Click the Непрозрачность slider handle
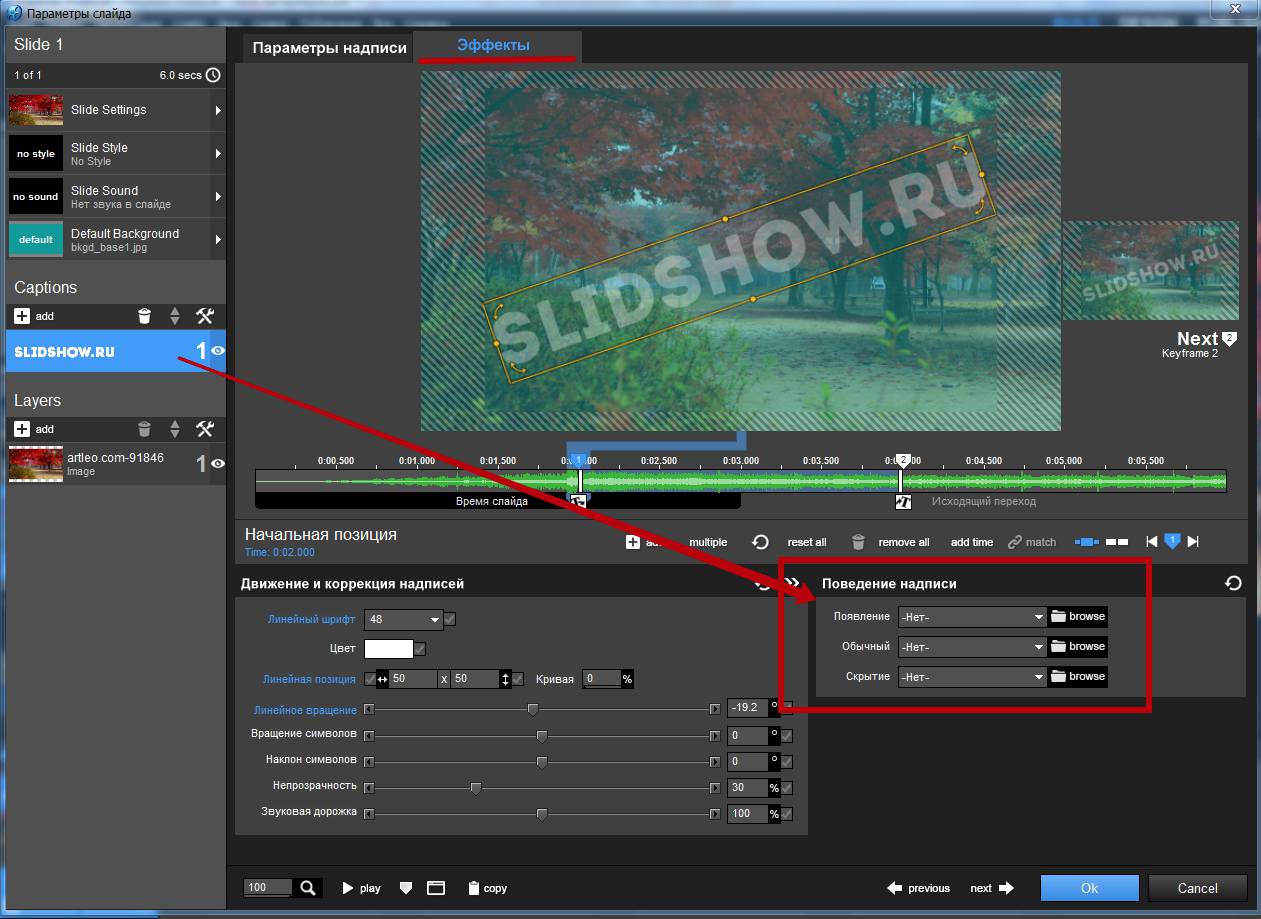Screen dimensions: 1261x919 point(476,788)
